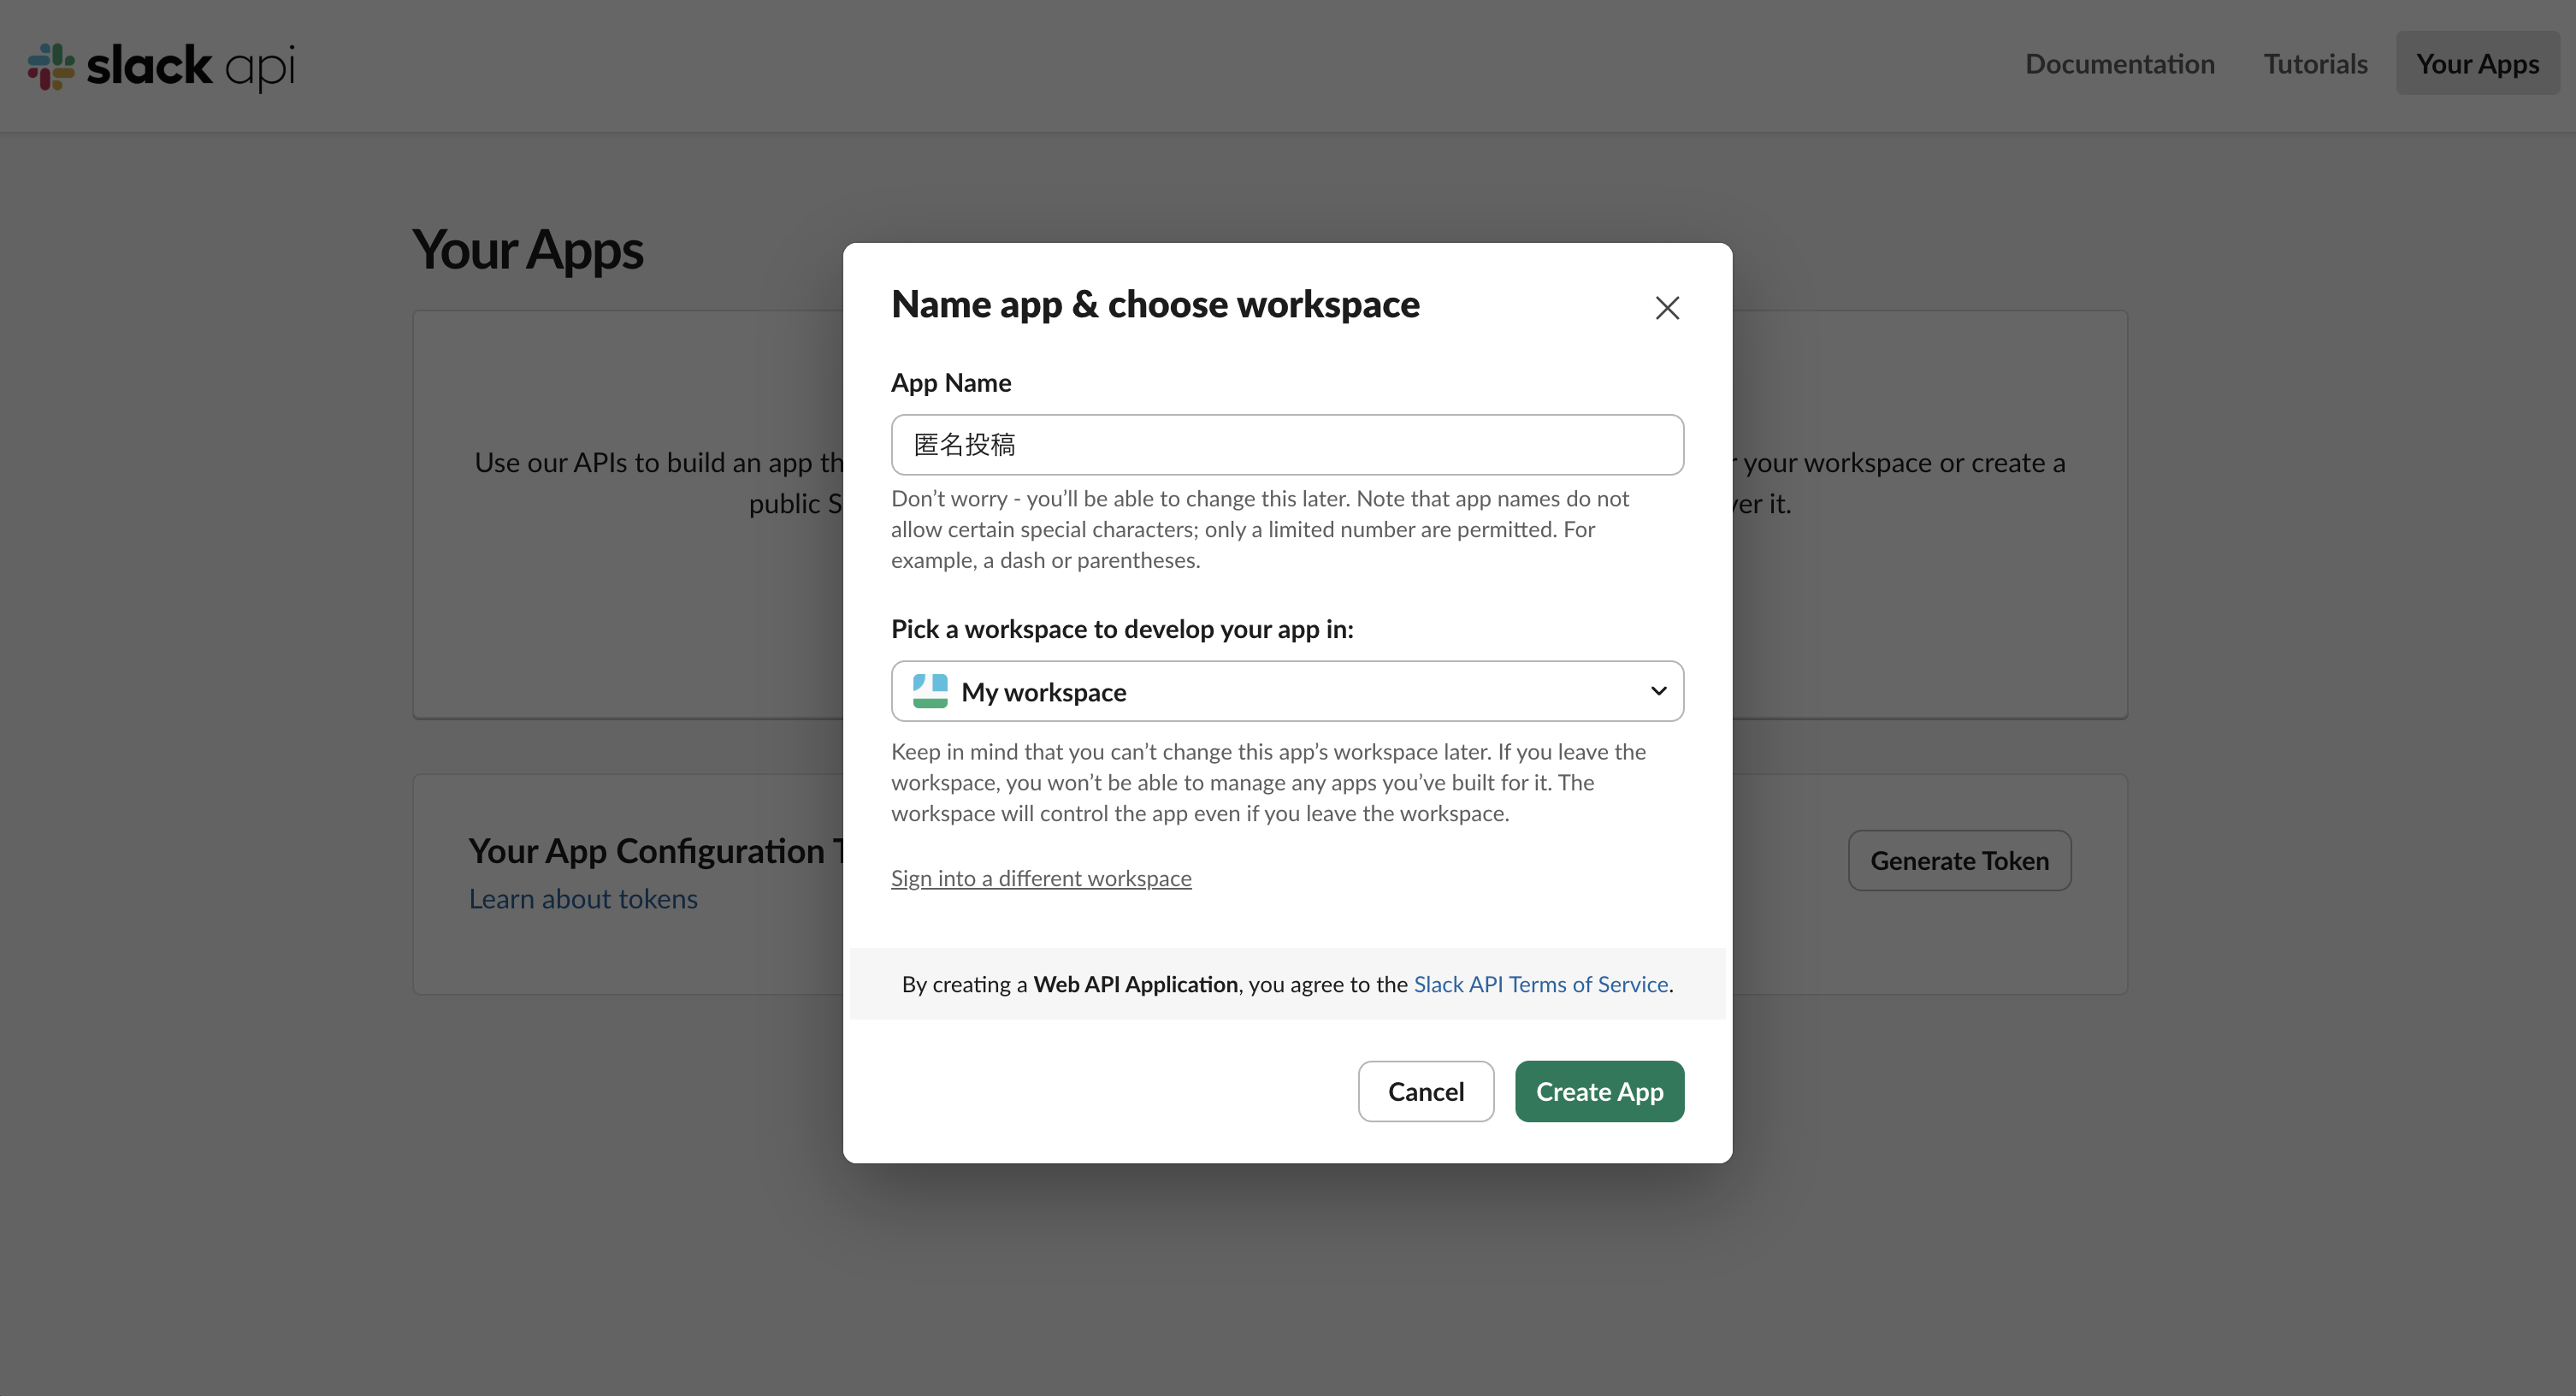
Task: Cancel the app creation dialog
Action: tap(1426, 1091)
